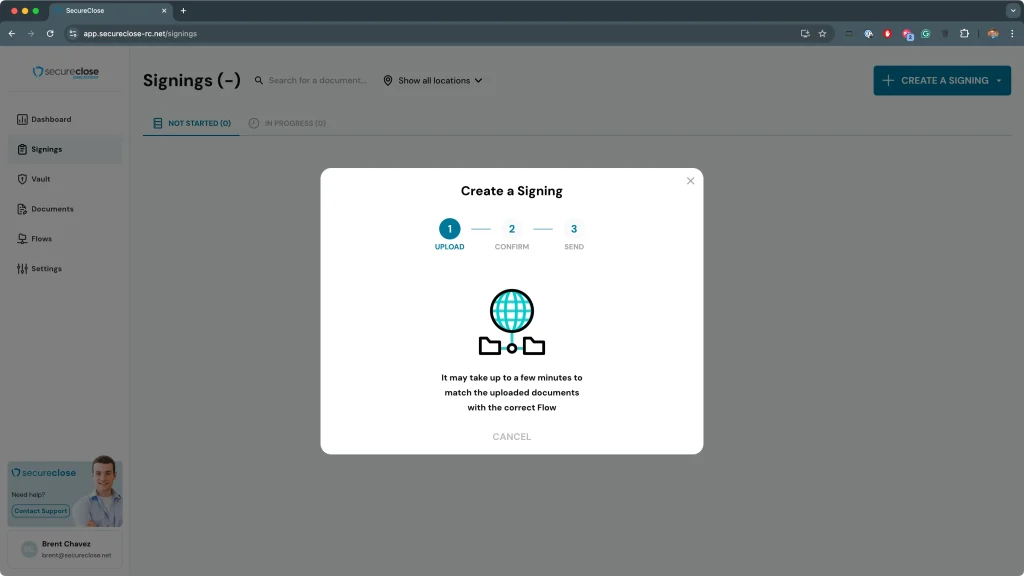
Task: Select step 2 Confirm in the stepper
Action: coord(511,229)
